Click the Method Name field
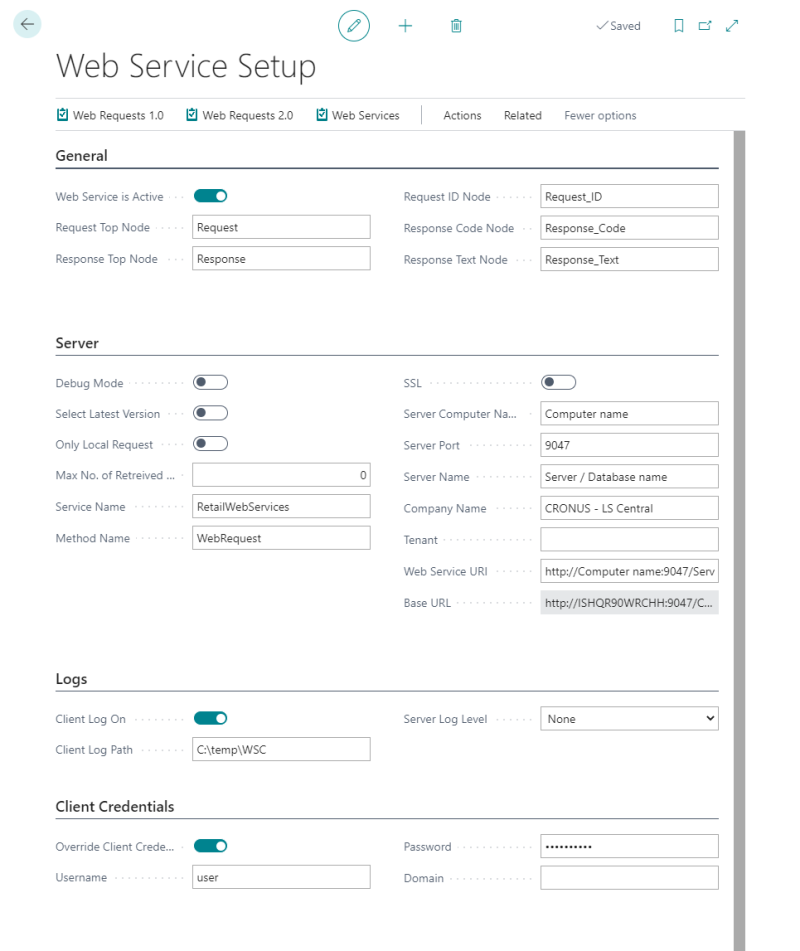This screenshot has width=800, height=951. point(281,538)
